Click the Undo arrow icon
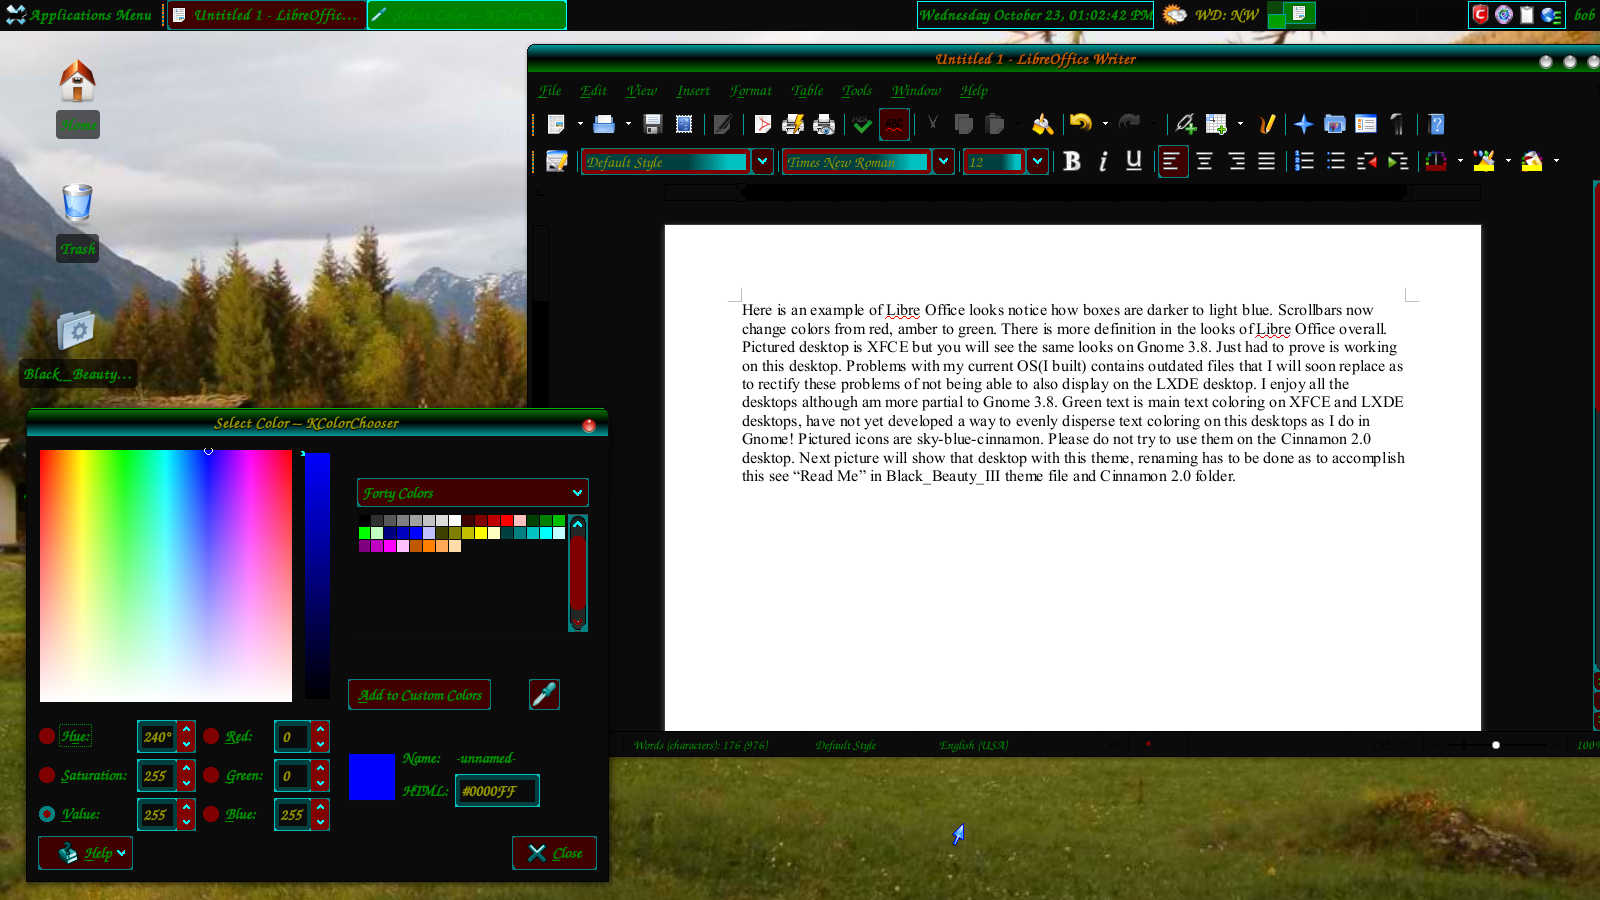 [x=1081, y=123]
